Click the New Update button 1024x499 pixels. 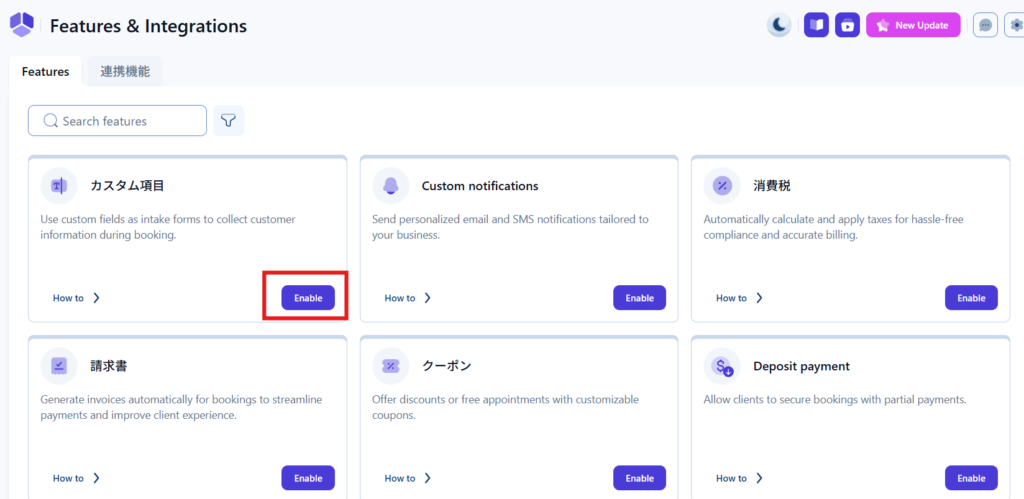pos(913,25)
